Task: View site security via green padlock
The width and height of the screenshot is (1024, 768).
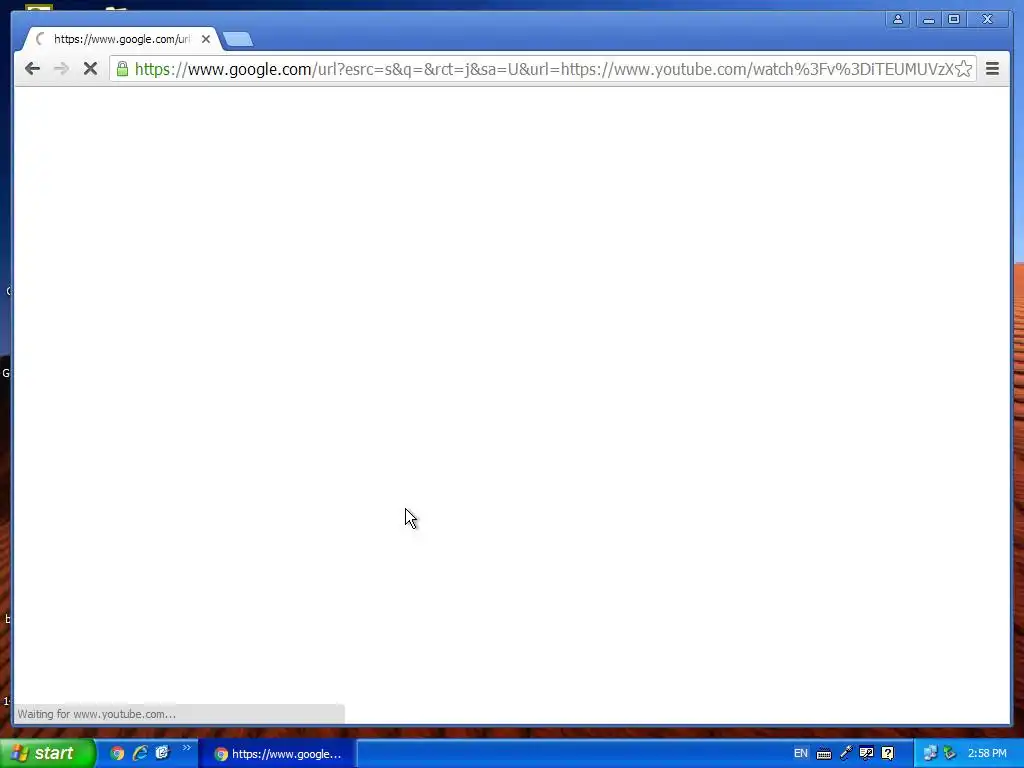Action: tap(122, 69)
